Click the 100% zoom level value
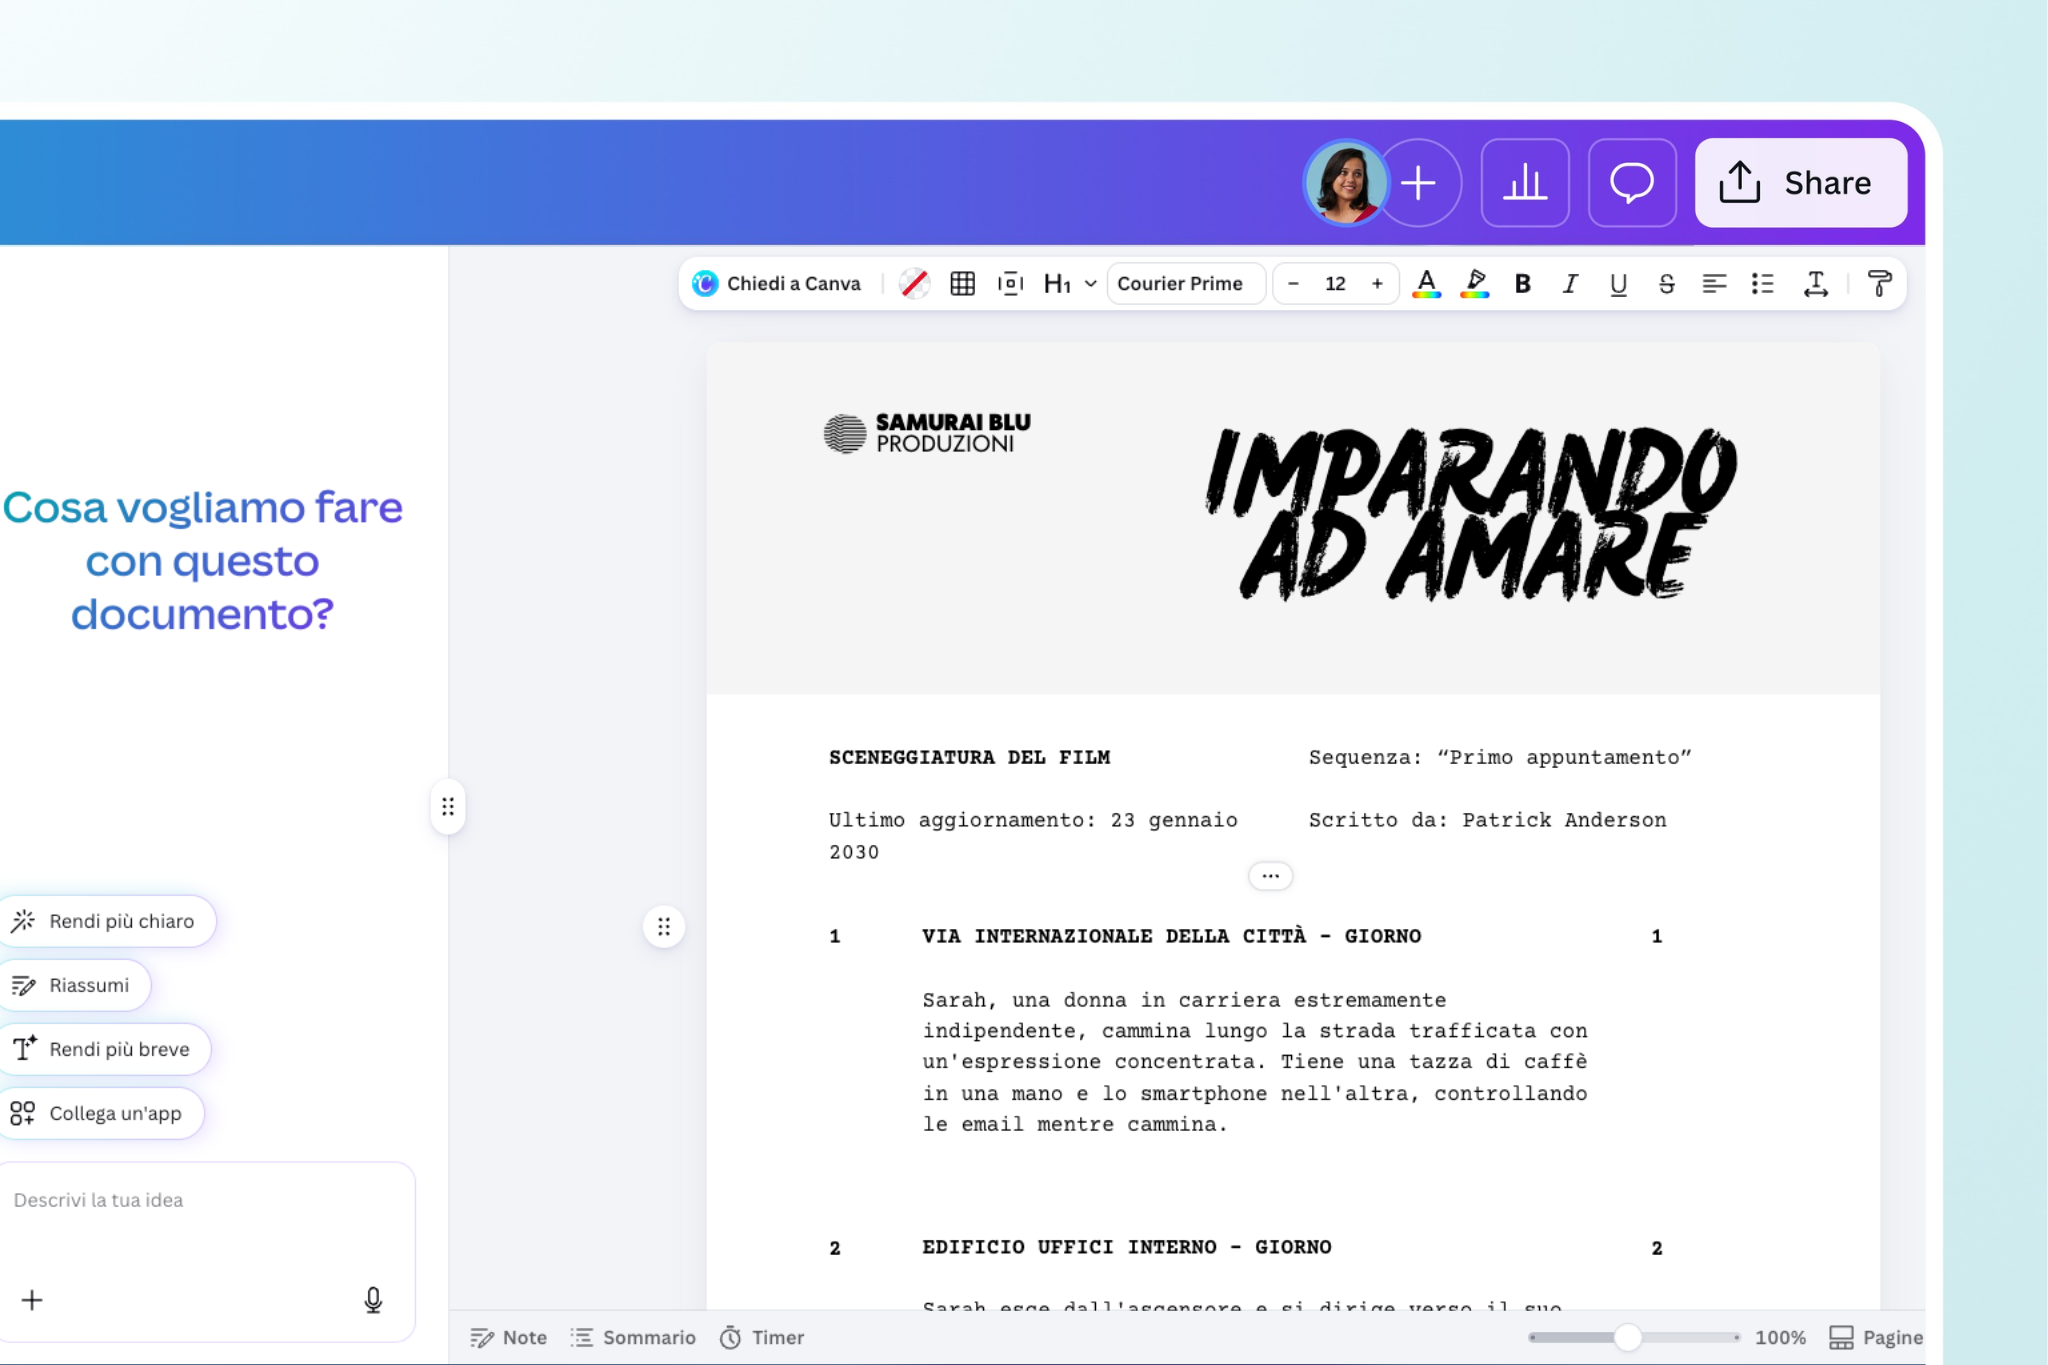The width and height of the screenshot is (2048, 1365). (x=1780, y=1338)
